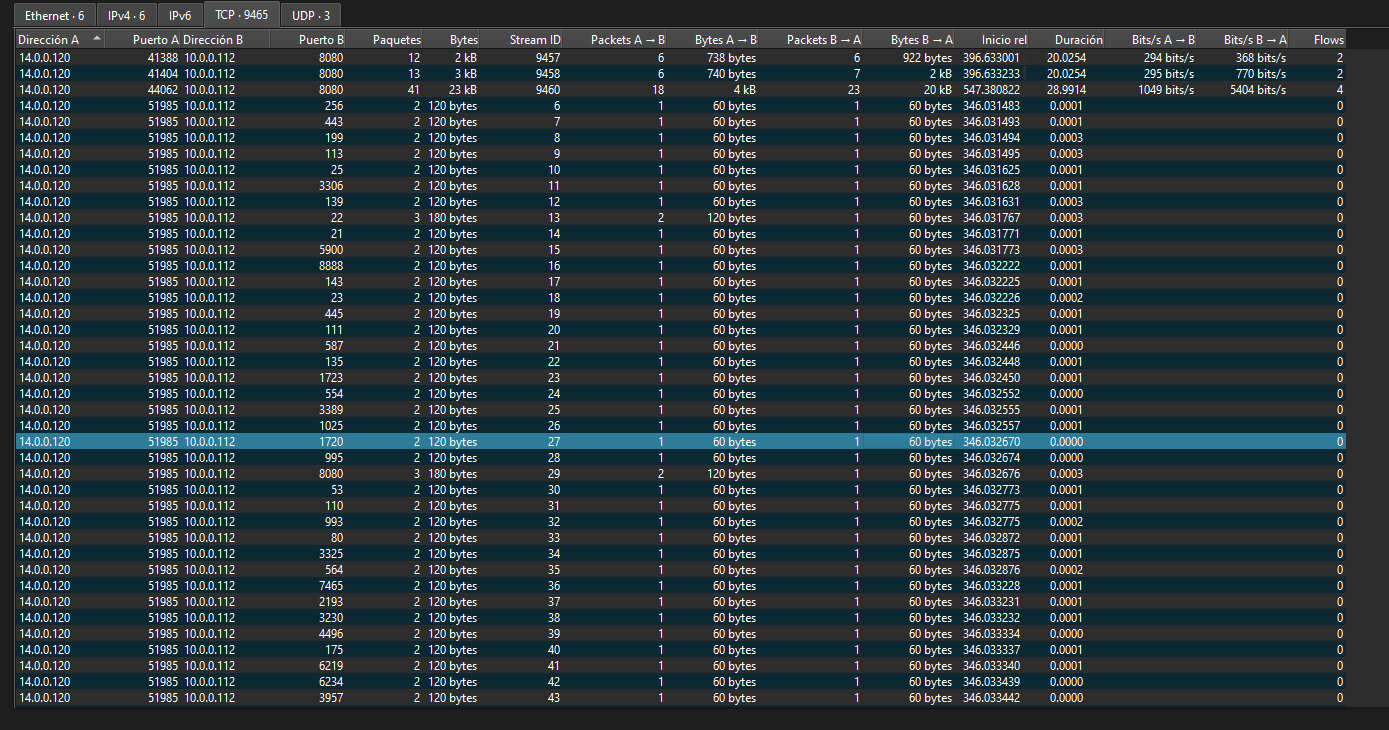
Task: Click the TCP · 9465 tab
Action: coord(241,15)
